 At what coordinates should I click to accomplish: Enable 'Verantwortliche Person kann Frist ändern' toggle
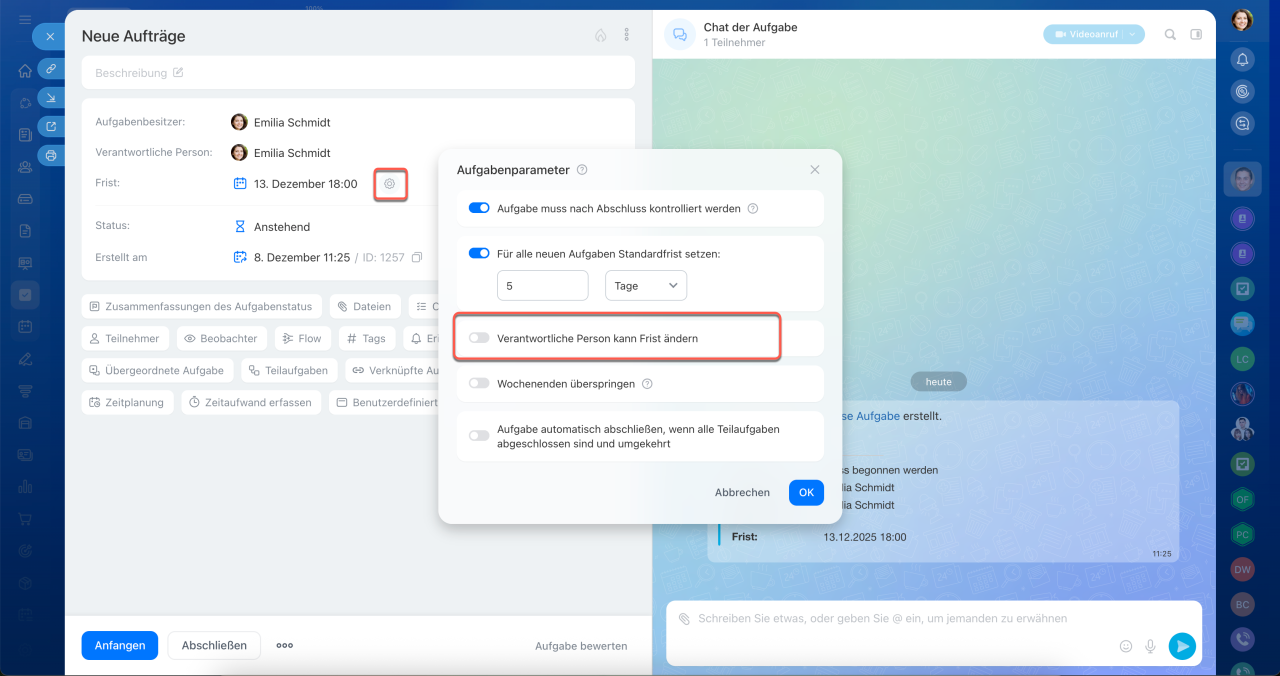coord(479,338)
